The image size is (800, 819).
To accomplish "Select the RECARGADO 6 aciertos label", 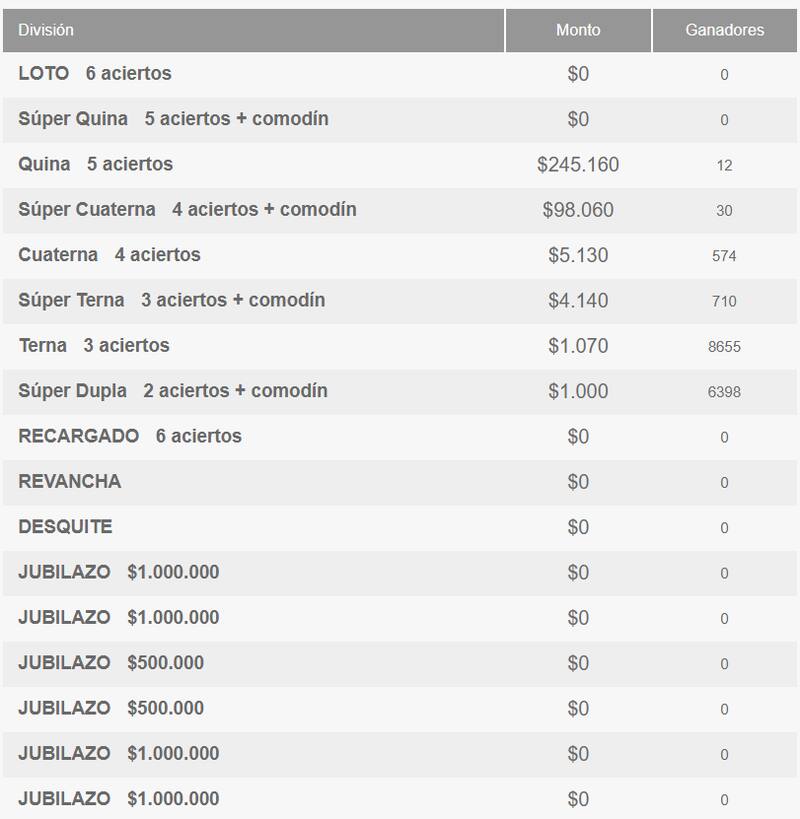I will [x=130, y=436].
